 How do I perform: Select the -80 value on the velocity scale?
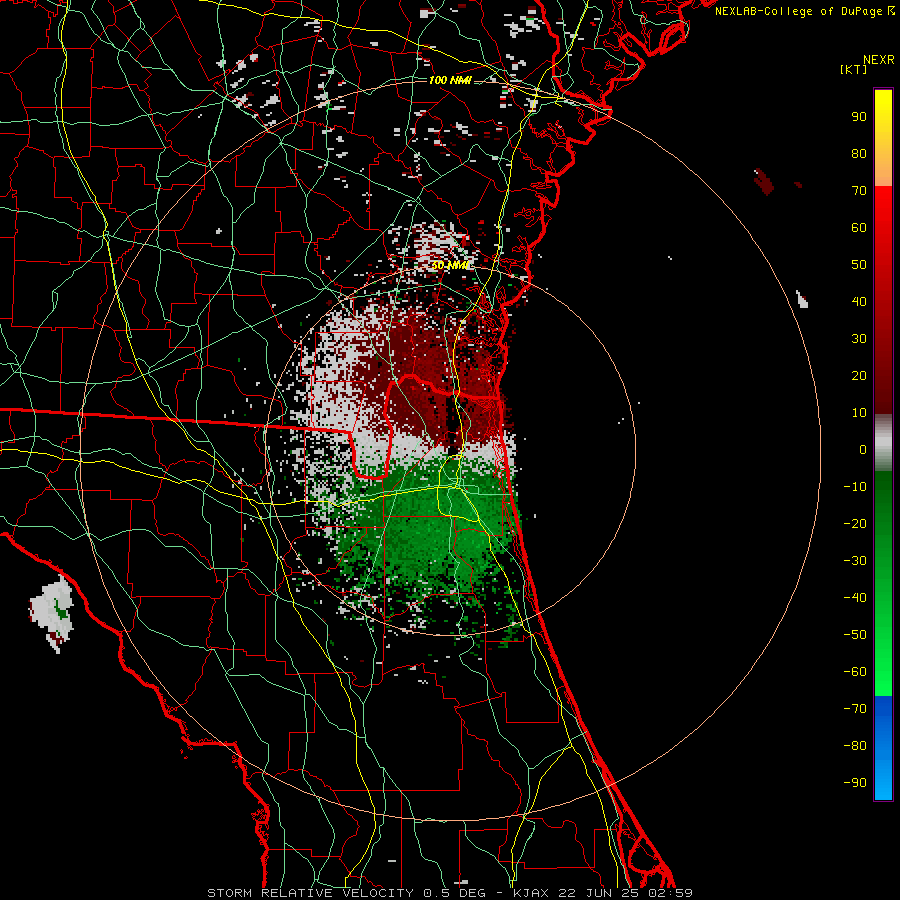tap(855, 746)
